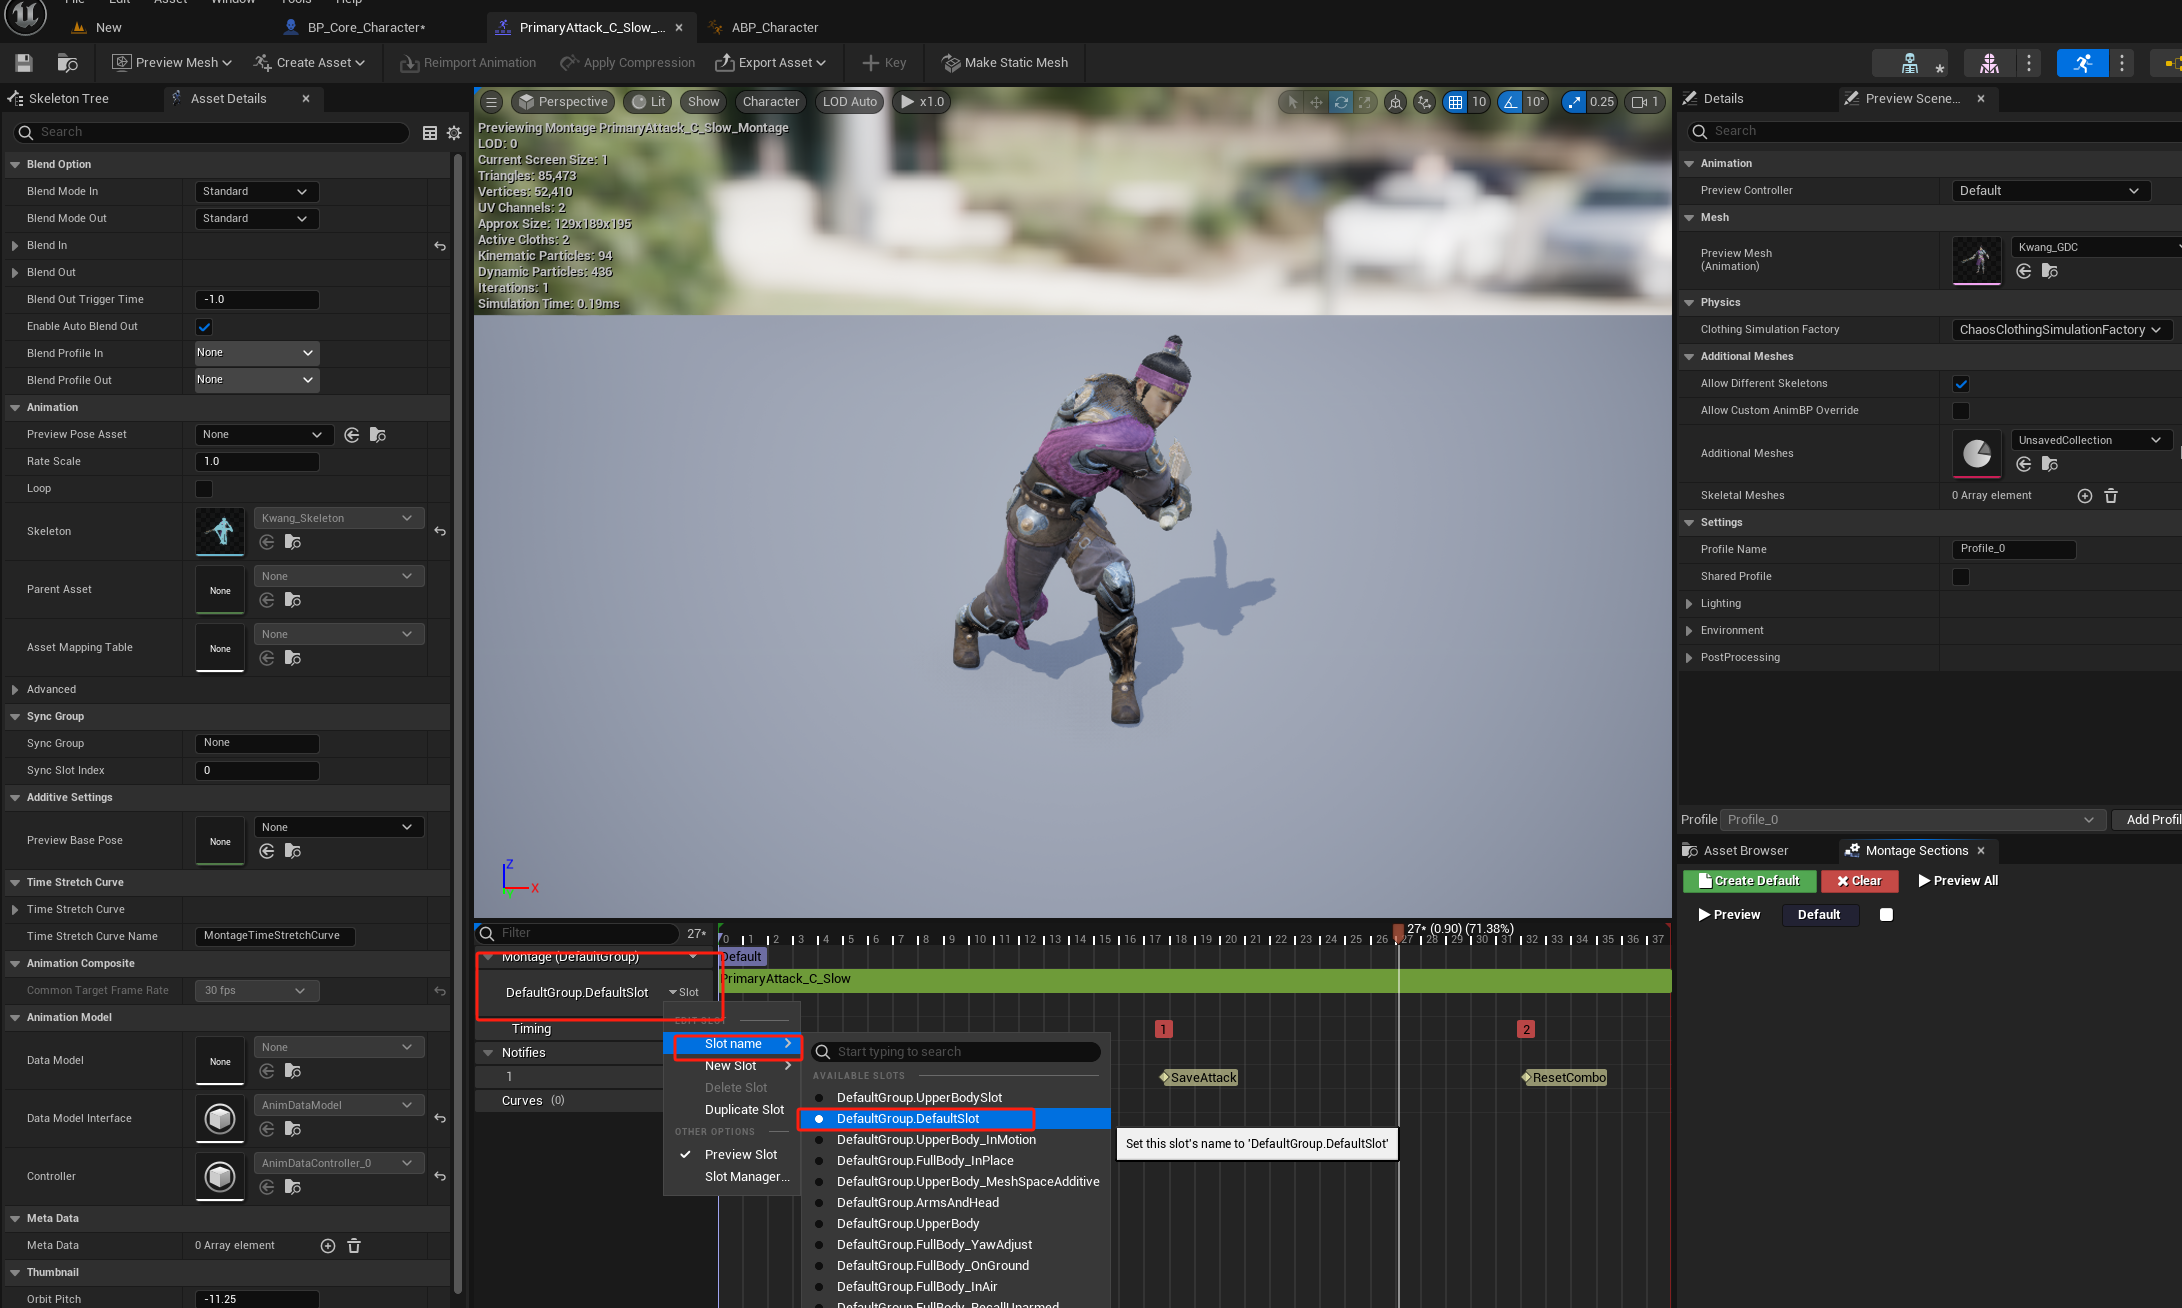2182x1308 pixels.
Task: Uncheck Enable Auto Blend Out
Action: (204, 327)
